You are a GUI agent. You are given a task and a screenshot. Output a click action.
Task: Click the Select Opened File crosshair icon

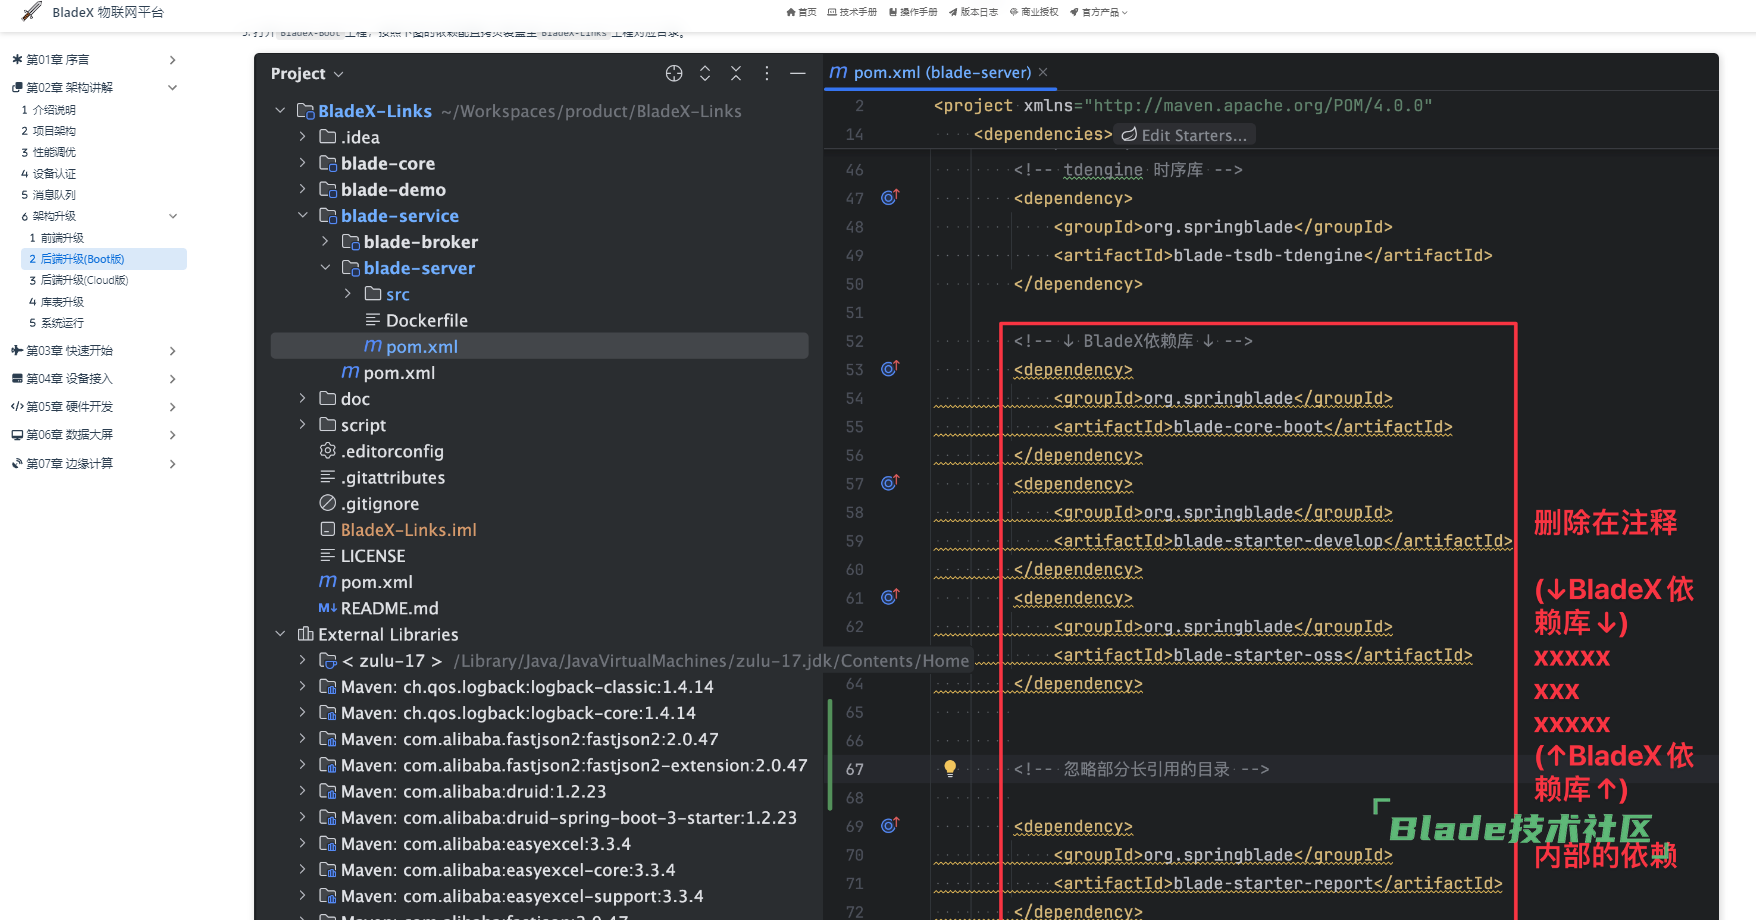point(674,73)
